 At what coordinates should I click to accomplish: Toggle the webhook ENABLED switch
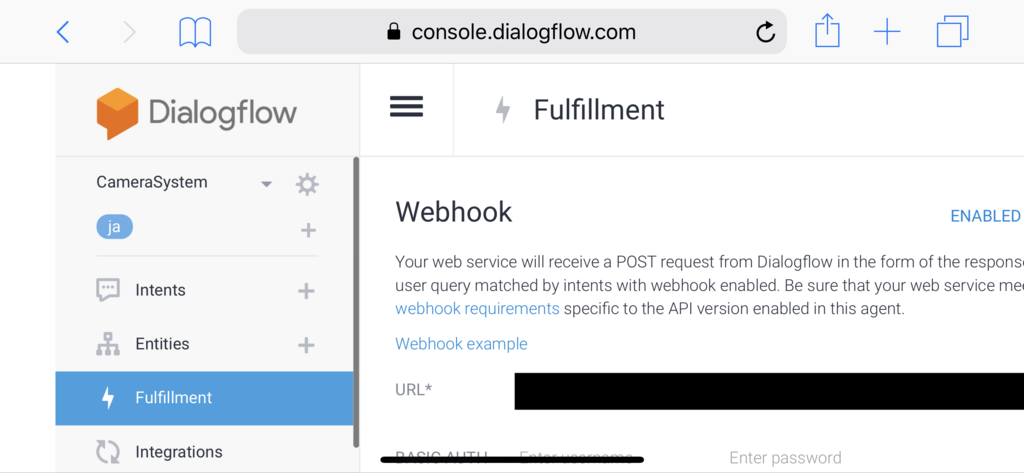[986, 216]
